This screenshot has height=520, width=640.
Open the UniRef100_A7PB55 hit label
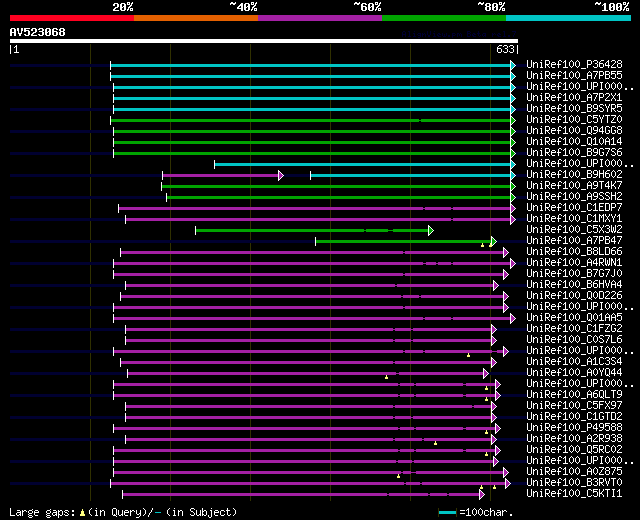[x=574, y=76]
